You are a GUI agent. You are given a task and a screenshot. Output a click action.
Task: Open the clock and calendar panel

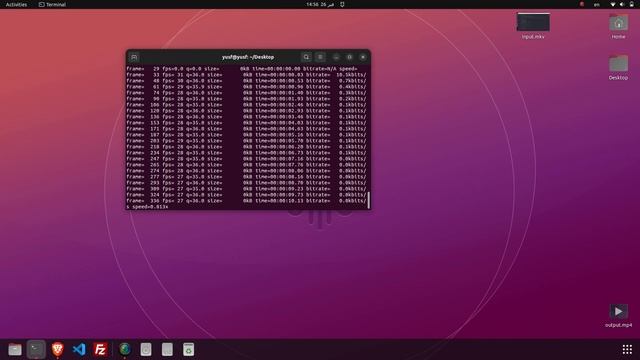[320, 4]
